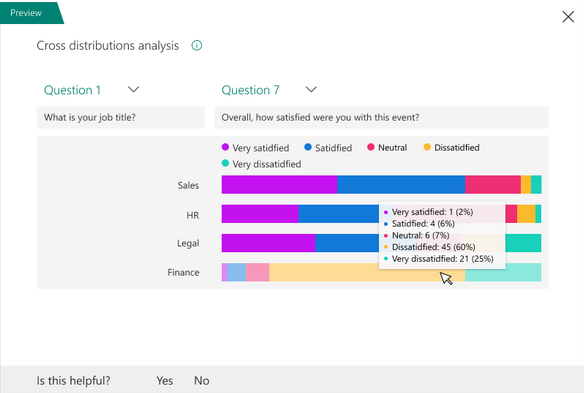Expand the Question 1 dropdown chevron
The height and width of the screenshot is (393, 584).
[133, 89]
